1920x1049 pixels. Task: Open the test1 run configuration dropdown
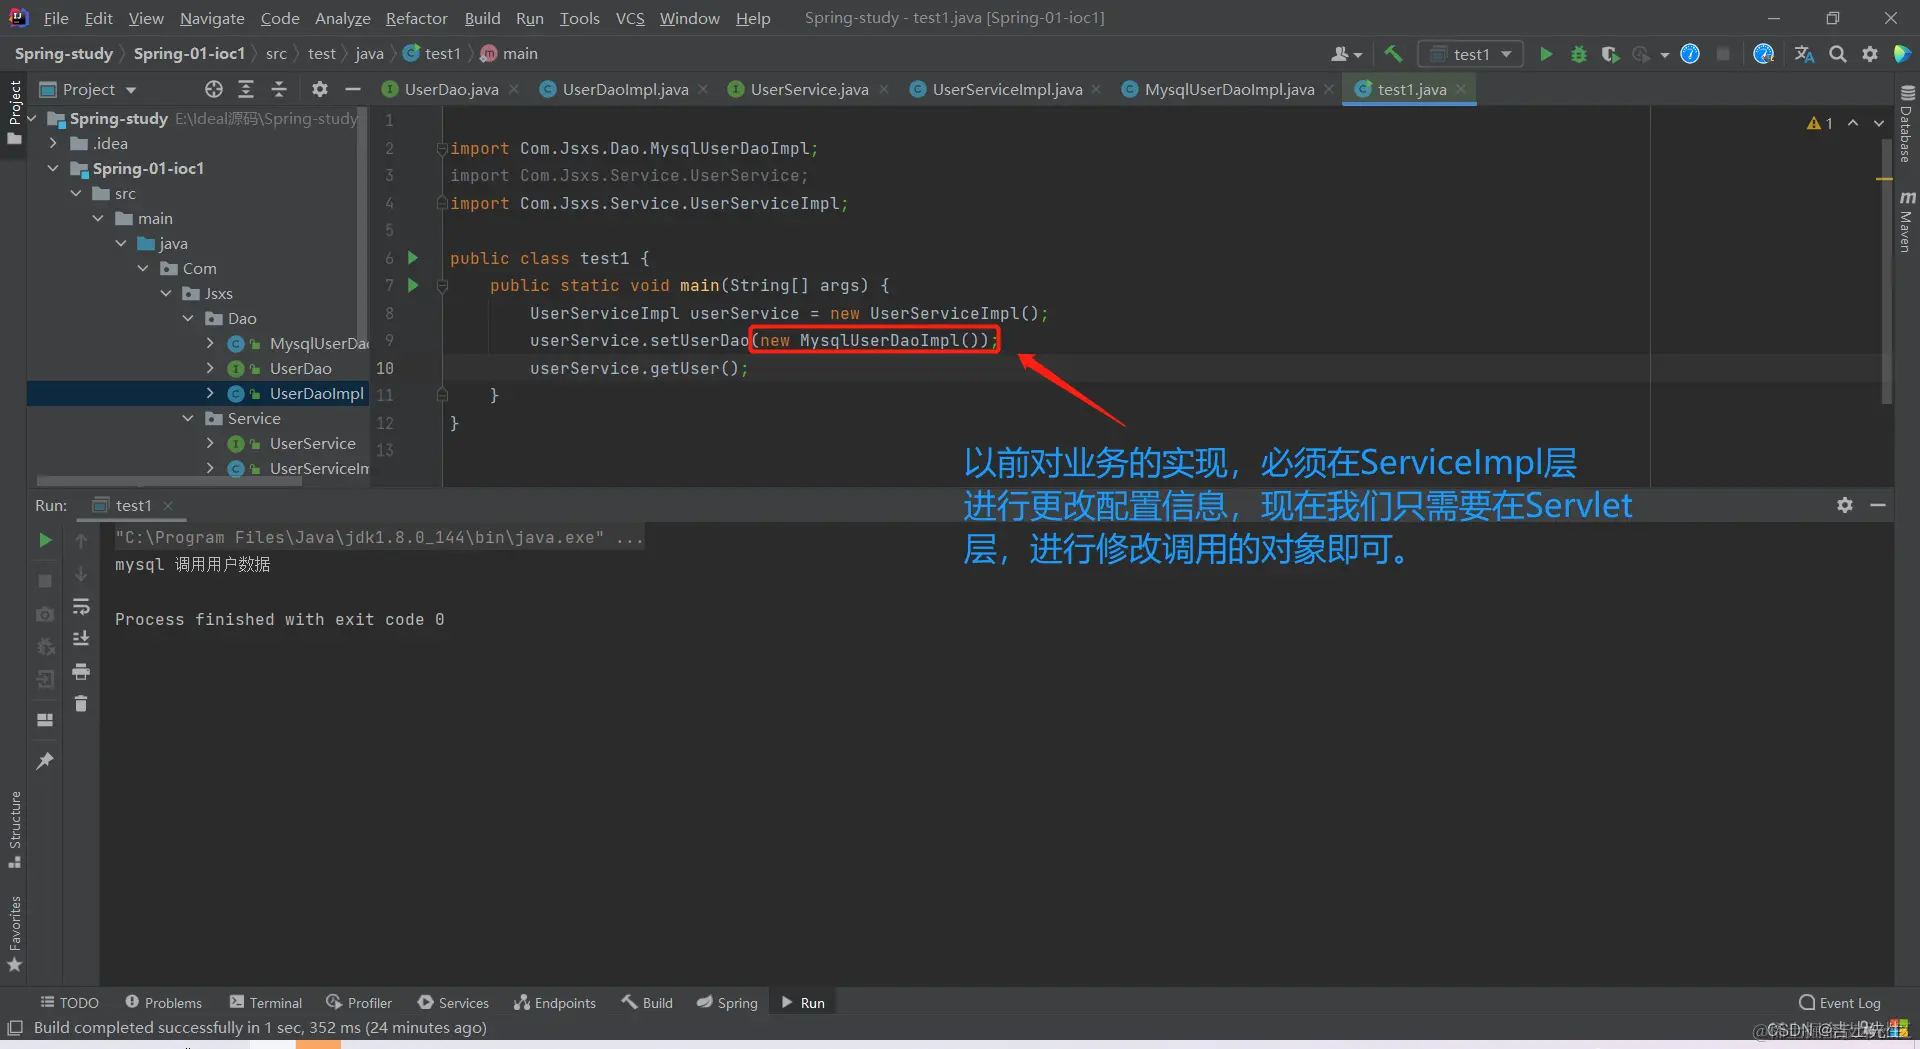point(1470,54)
